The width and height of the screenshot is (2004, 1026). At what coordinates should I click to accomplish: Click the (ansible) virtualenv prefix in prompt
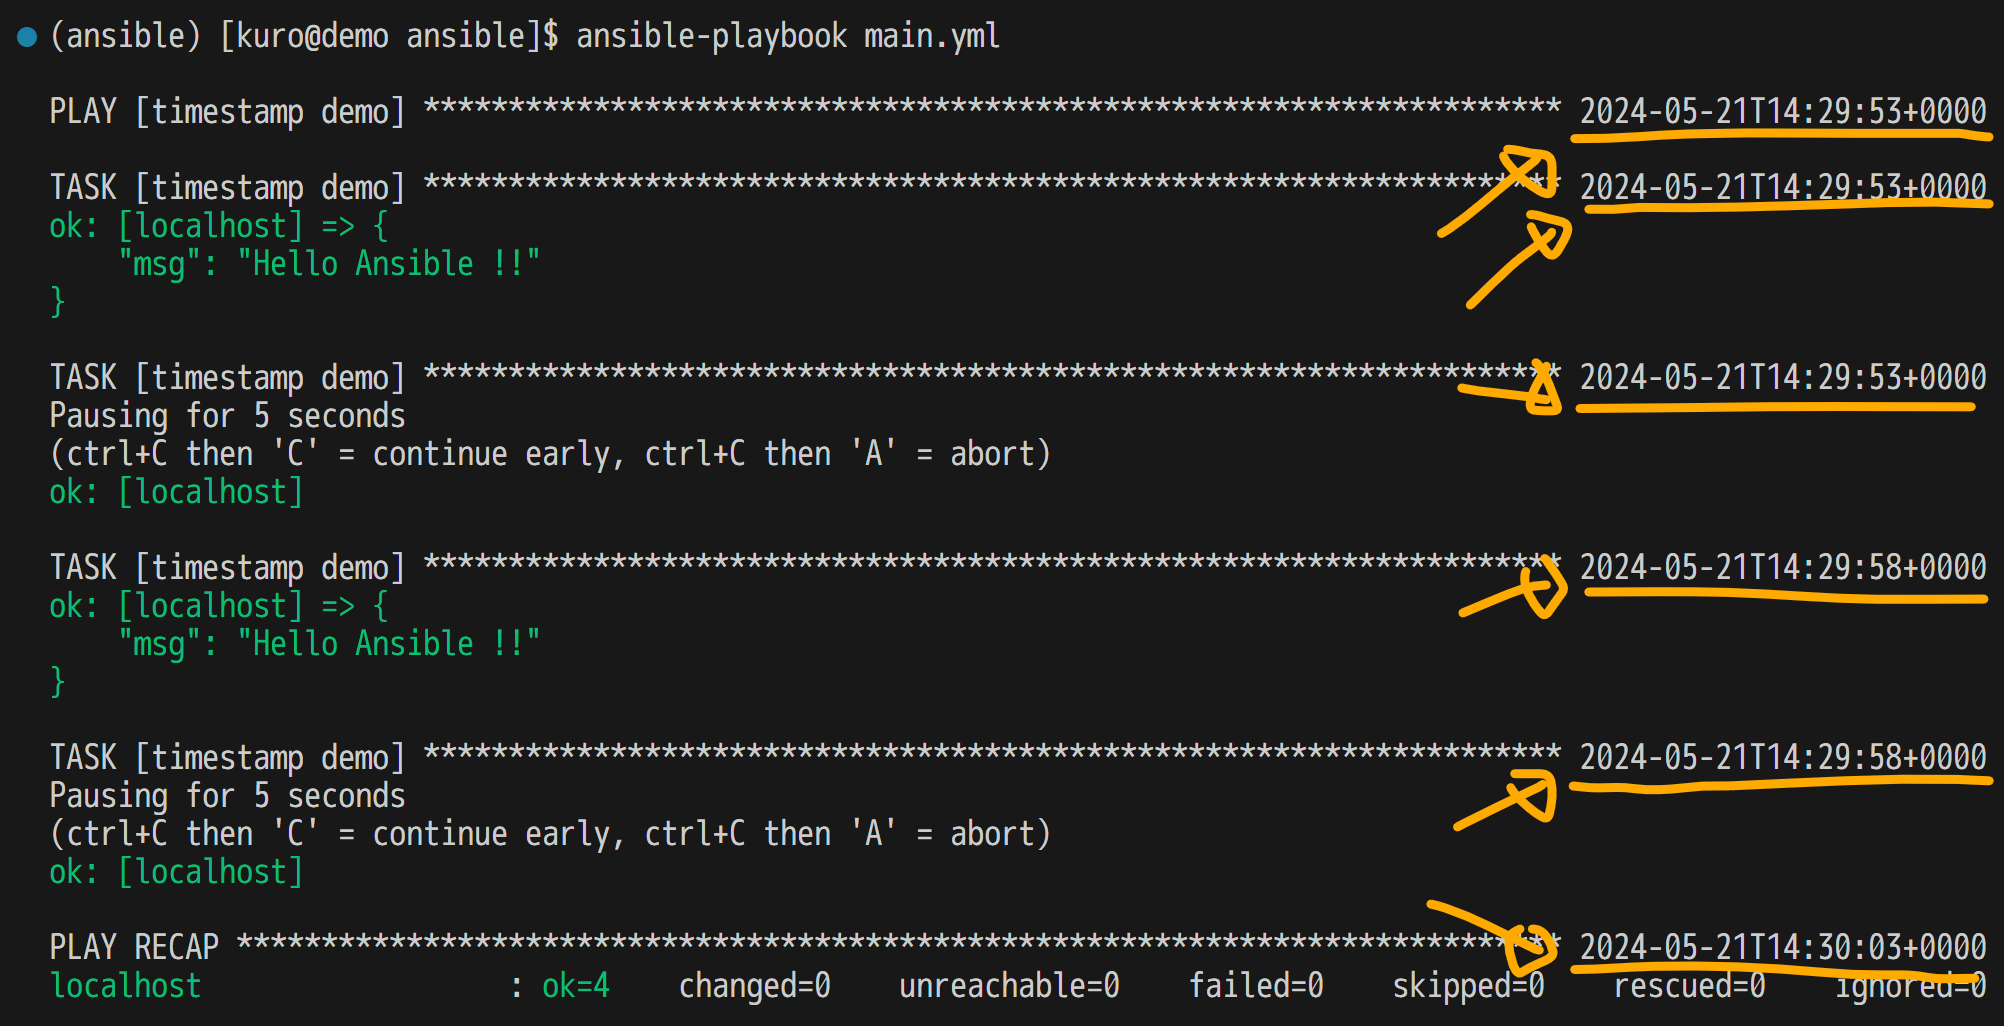[125, 36]
